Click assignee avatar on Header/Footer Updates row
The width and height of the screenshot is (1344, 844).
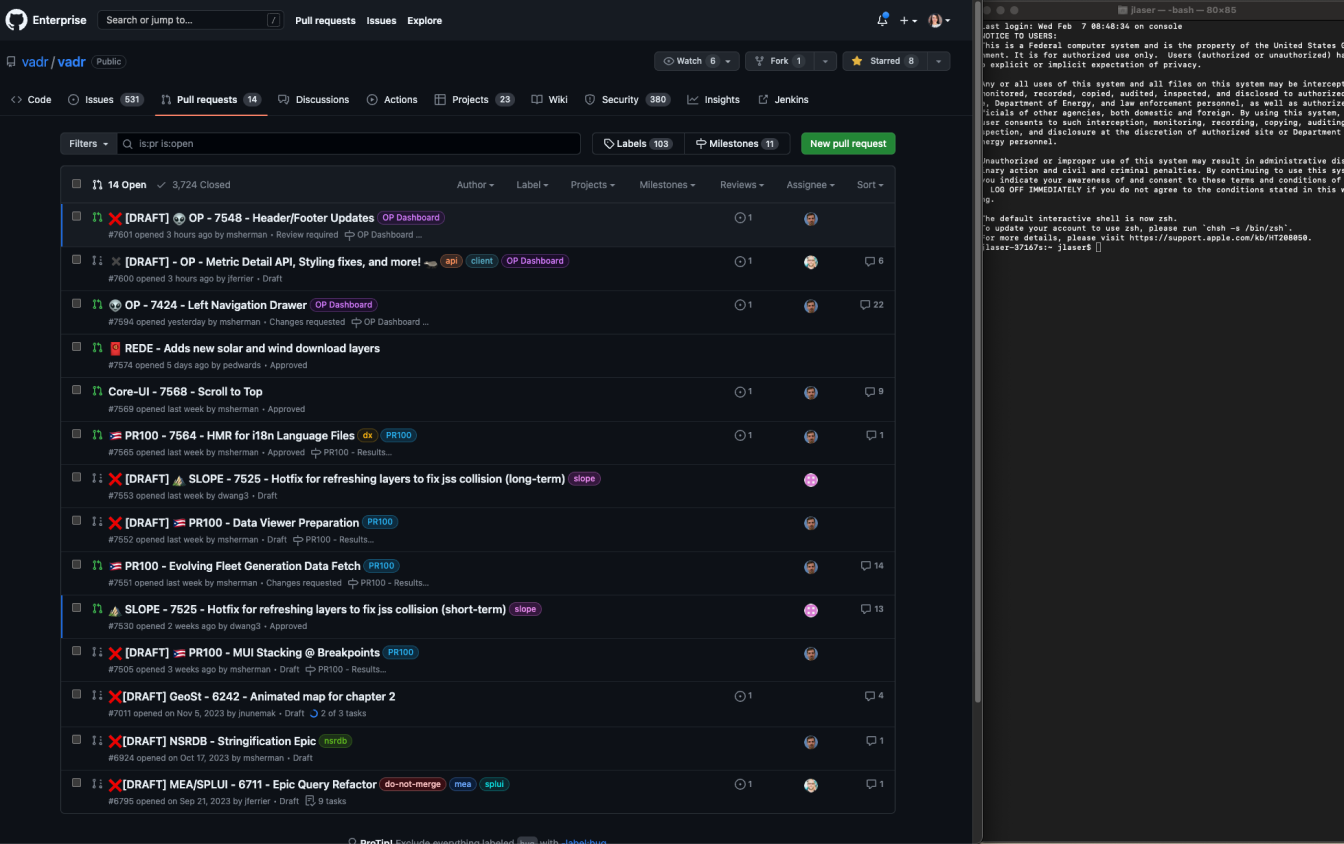[811, 219]
